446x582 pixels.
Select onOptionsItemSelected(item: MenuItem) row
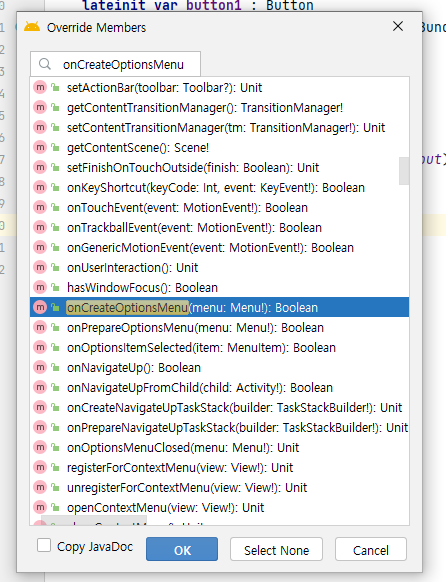(219, 348)
